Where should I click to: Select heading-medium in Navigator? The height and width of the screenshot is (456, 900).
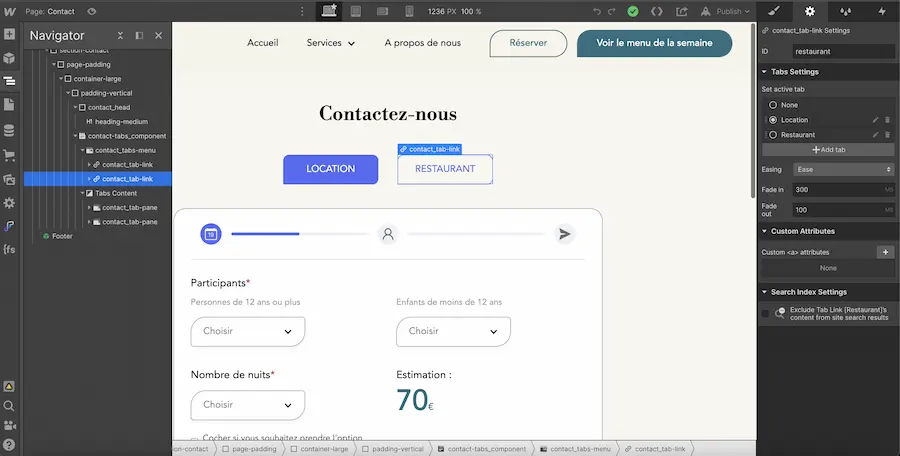coord(121,122)
